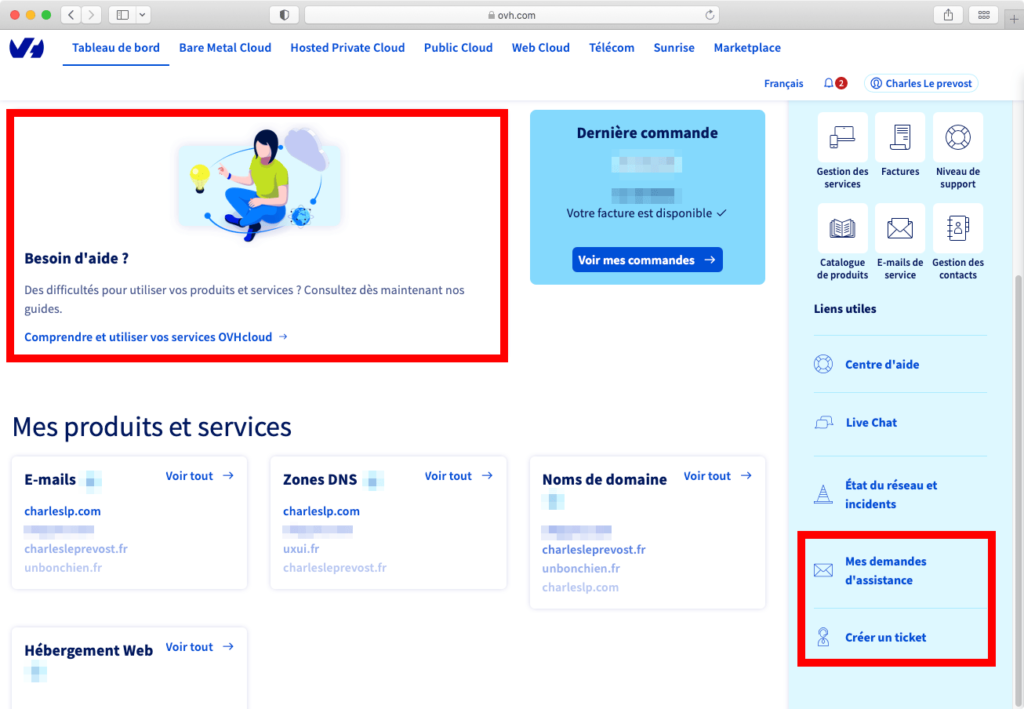The image size is (1024, 709).
Task: Click the Créer un ticket link
Action: (886, 637)
